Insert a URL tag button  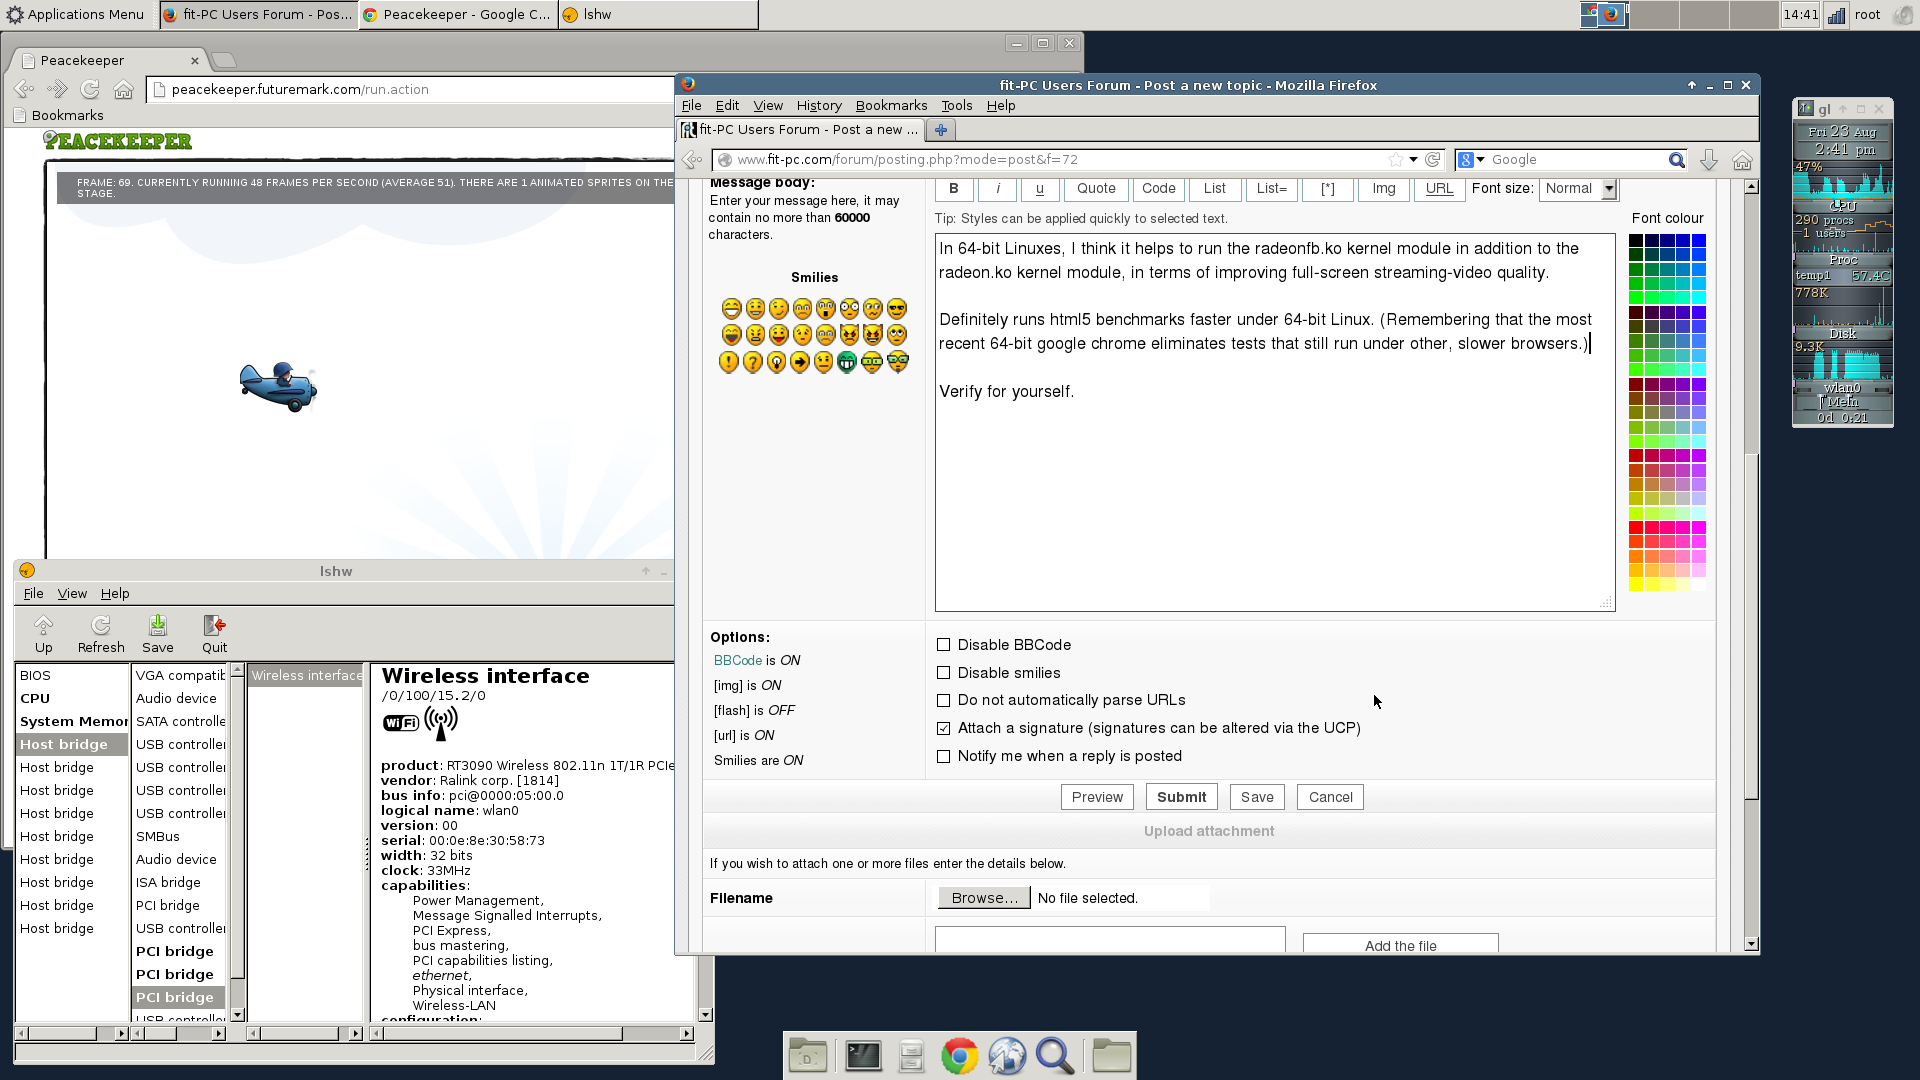1439,188
